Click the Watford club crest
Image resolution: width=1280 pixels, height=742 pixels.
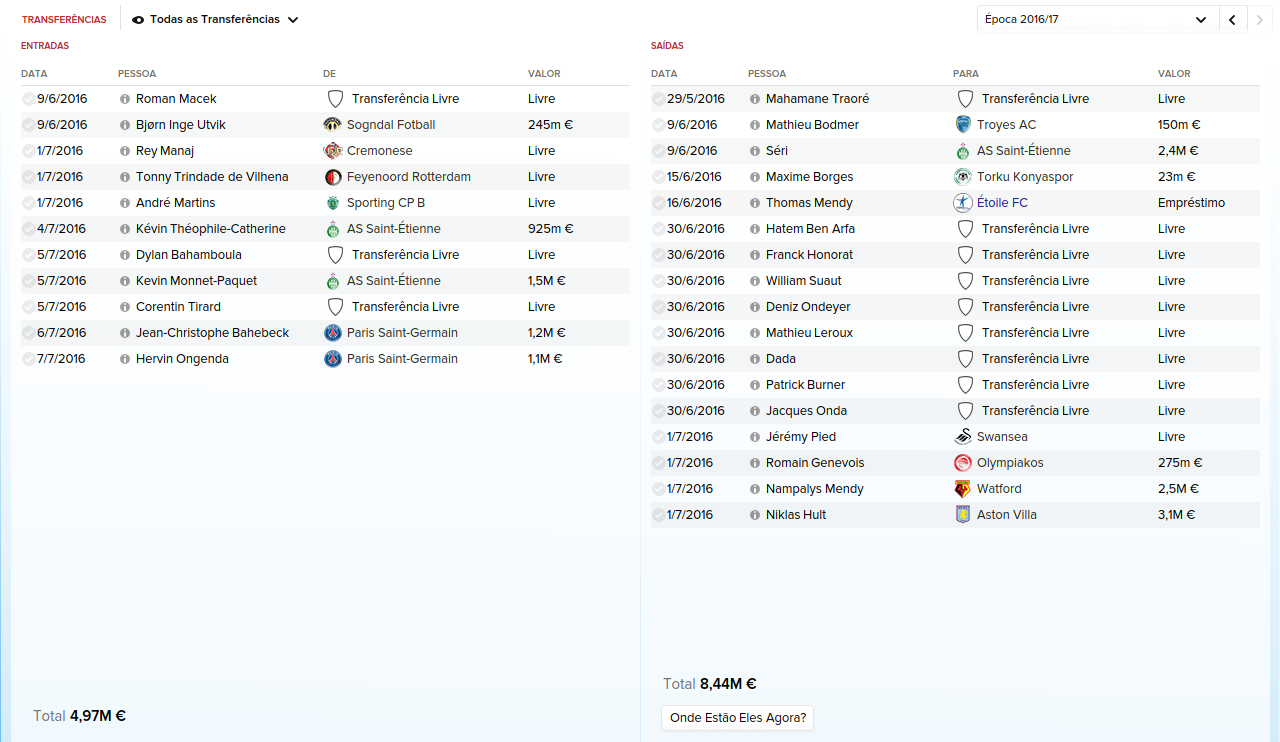tap(963, 489)
